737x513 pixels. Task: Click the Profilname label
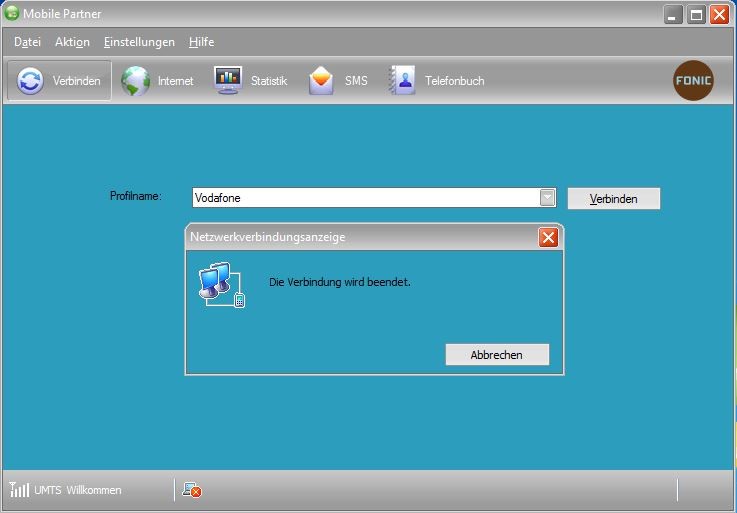(136, 196)
